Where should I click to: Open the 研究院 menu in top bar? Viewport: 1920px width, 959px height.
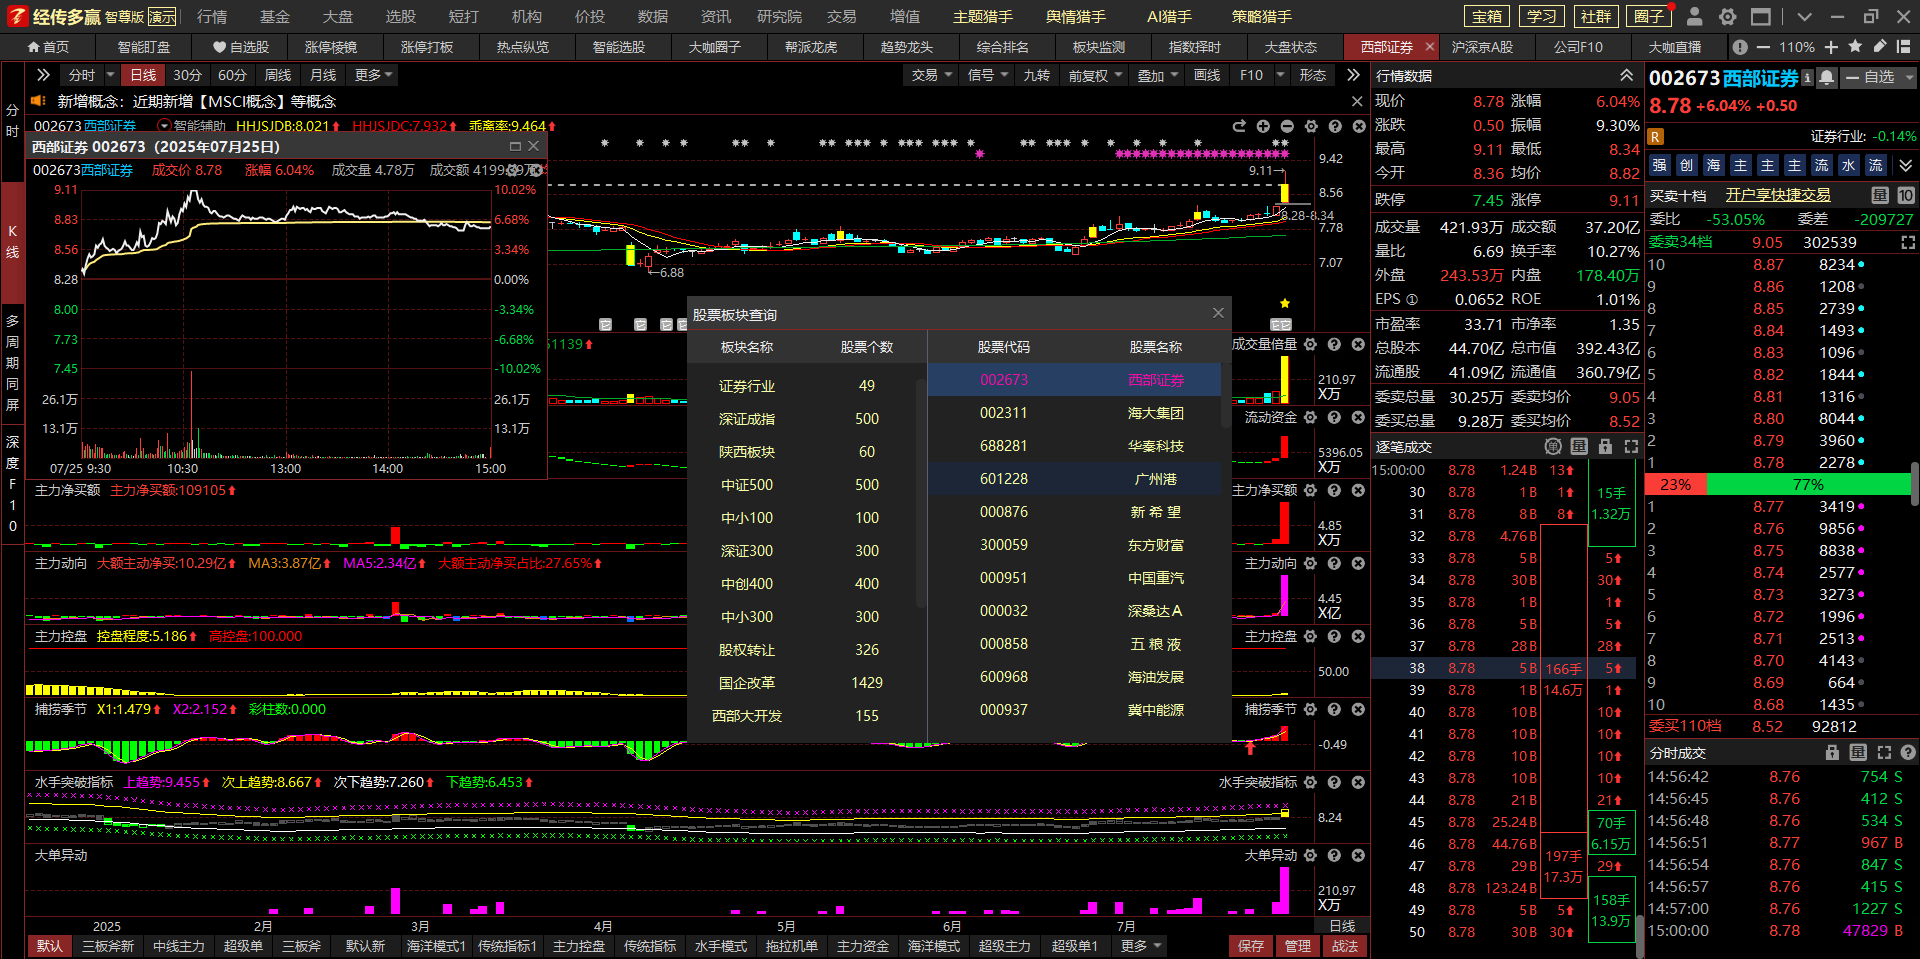click(779, 16)
